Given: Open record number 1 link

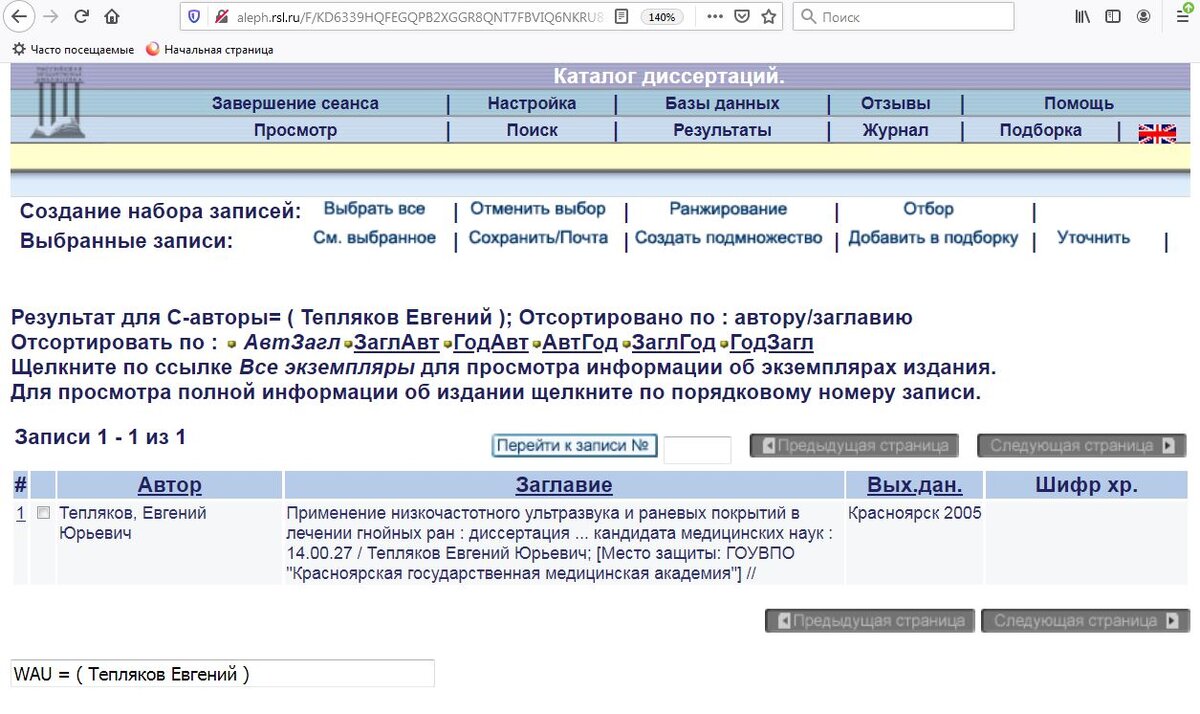Looking at the screenshot, I should click(x=20, y=513).
